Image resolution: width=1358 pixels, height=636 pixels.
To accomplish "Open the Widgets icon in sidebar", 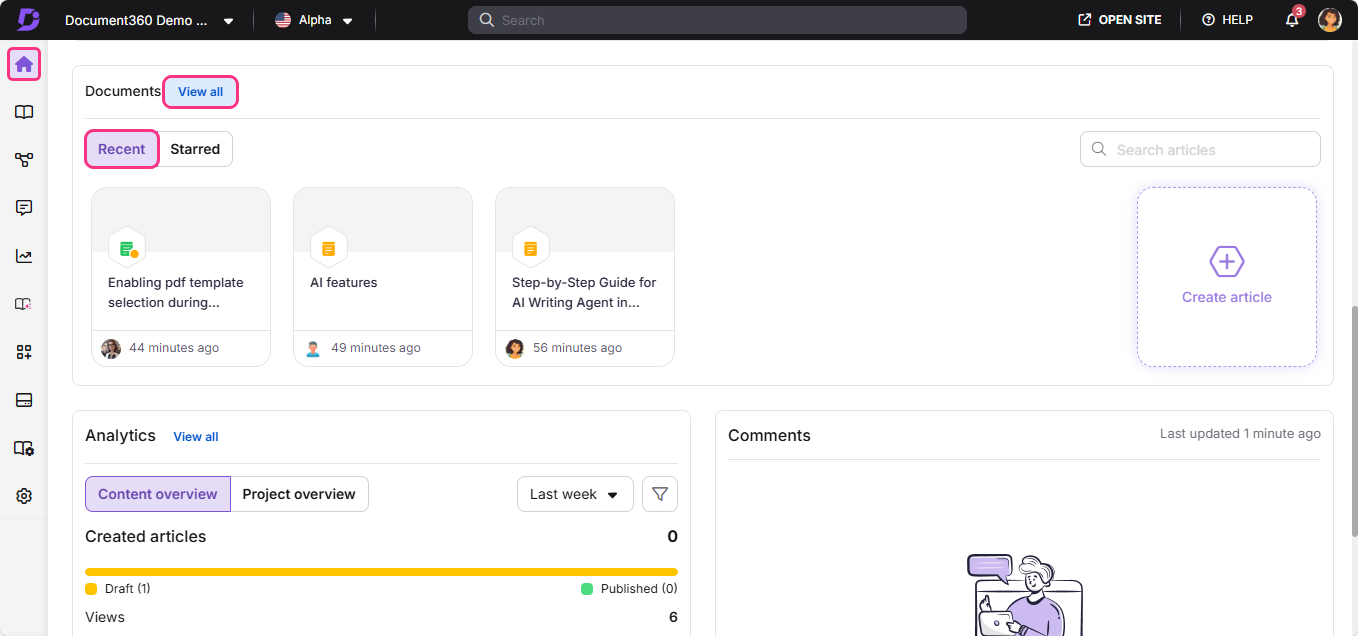I will tap(24, 352).
